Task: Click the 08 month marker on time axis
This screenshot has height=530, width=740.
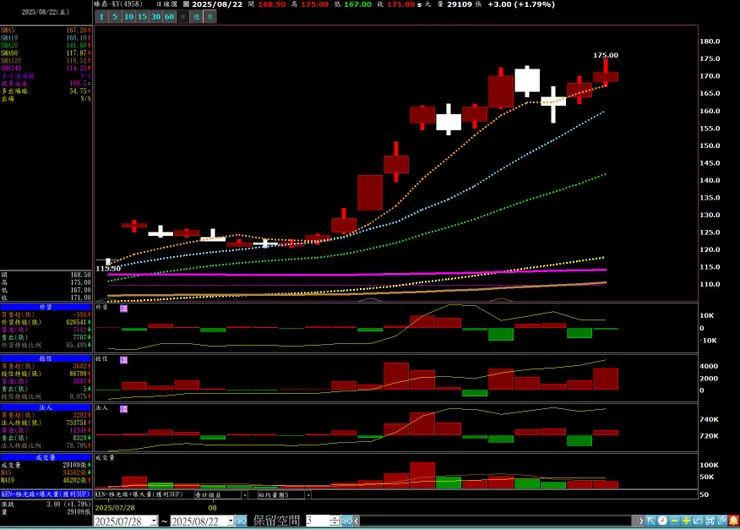Action: pos(212,508)
